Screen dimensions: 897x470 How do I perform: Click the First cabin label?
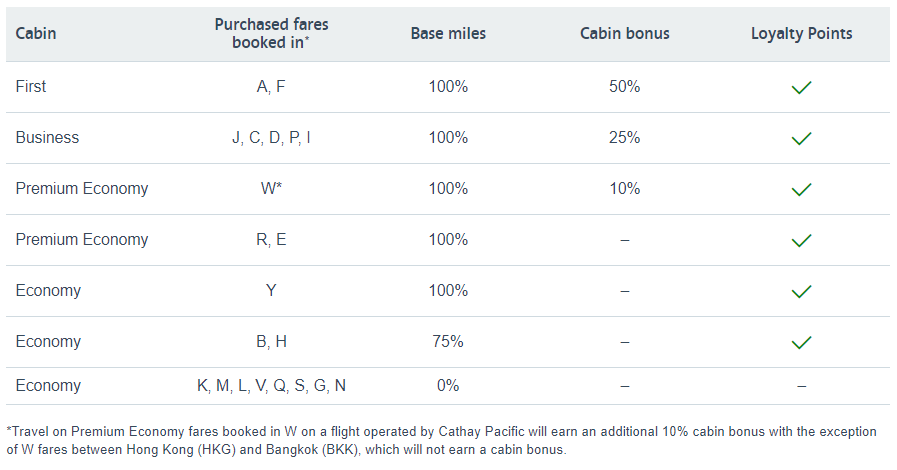31,86
